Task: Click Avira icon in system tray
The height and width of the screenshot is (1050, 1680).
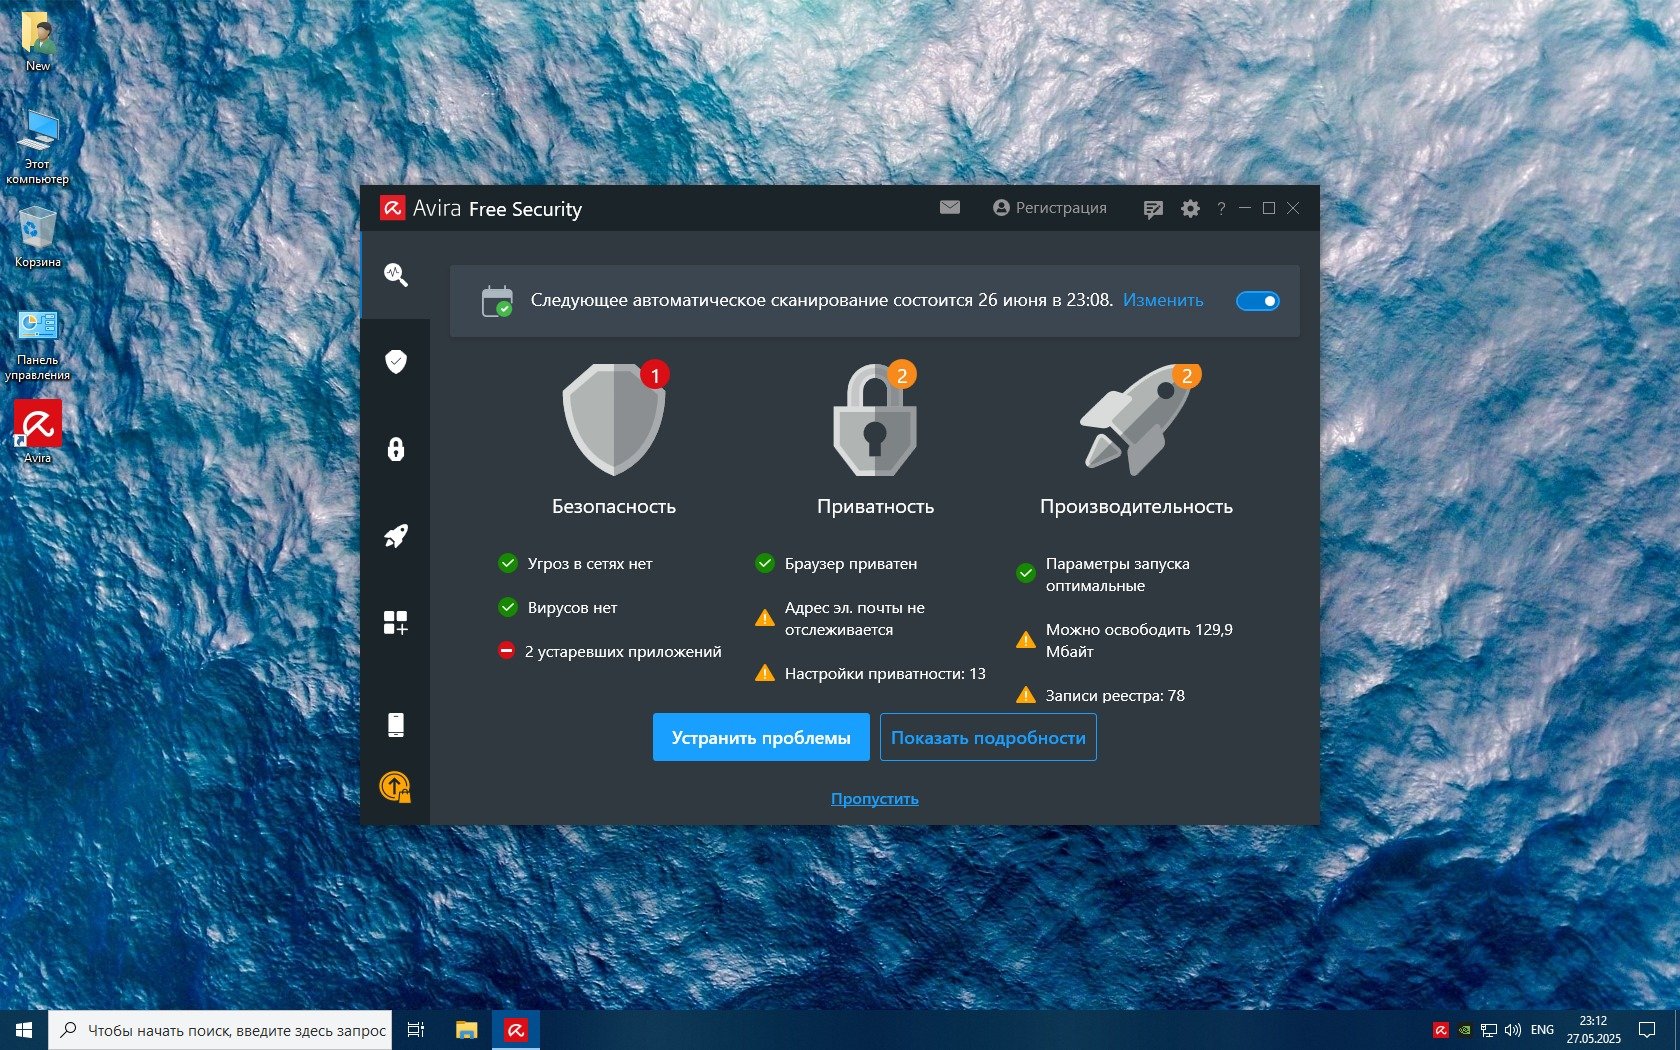Action: click(x=1441, y=1030)
